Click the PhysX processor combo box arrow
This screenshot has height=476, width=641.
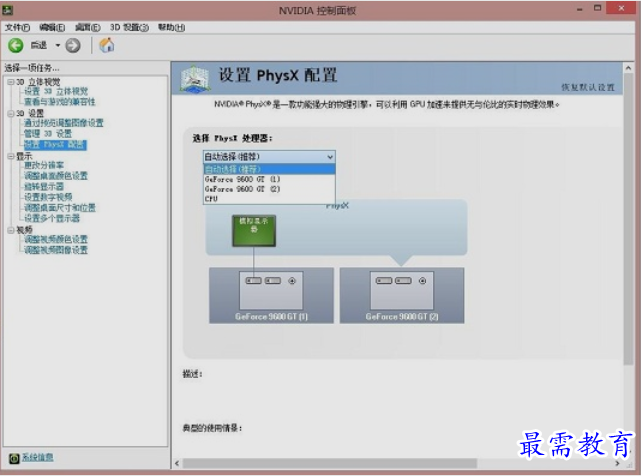click(330, 157)
